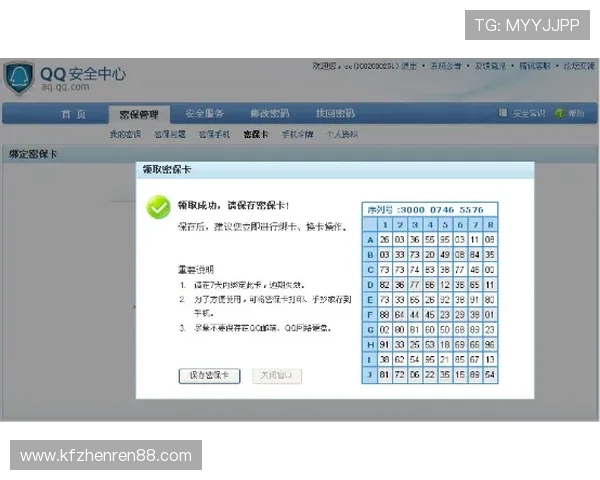Click column header 8 in the card table

tap(490, 225)
